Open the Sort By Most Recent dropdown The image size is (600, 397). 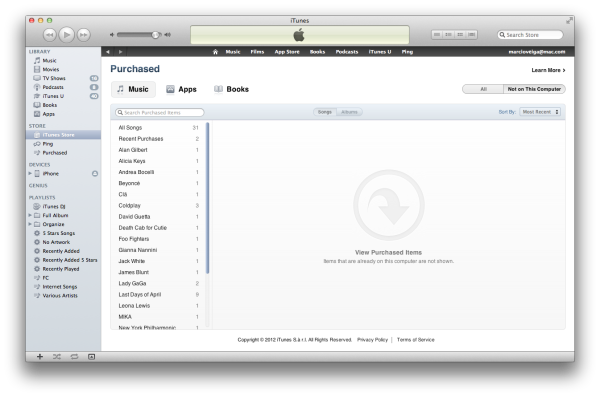tap(540, 112)
